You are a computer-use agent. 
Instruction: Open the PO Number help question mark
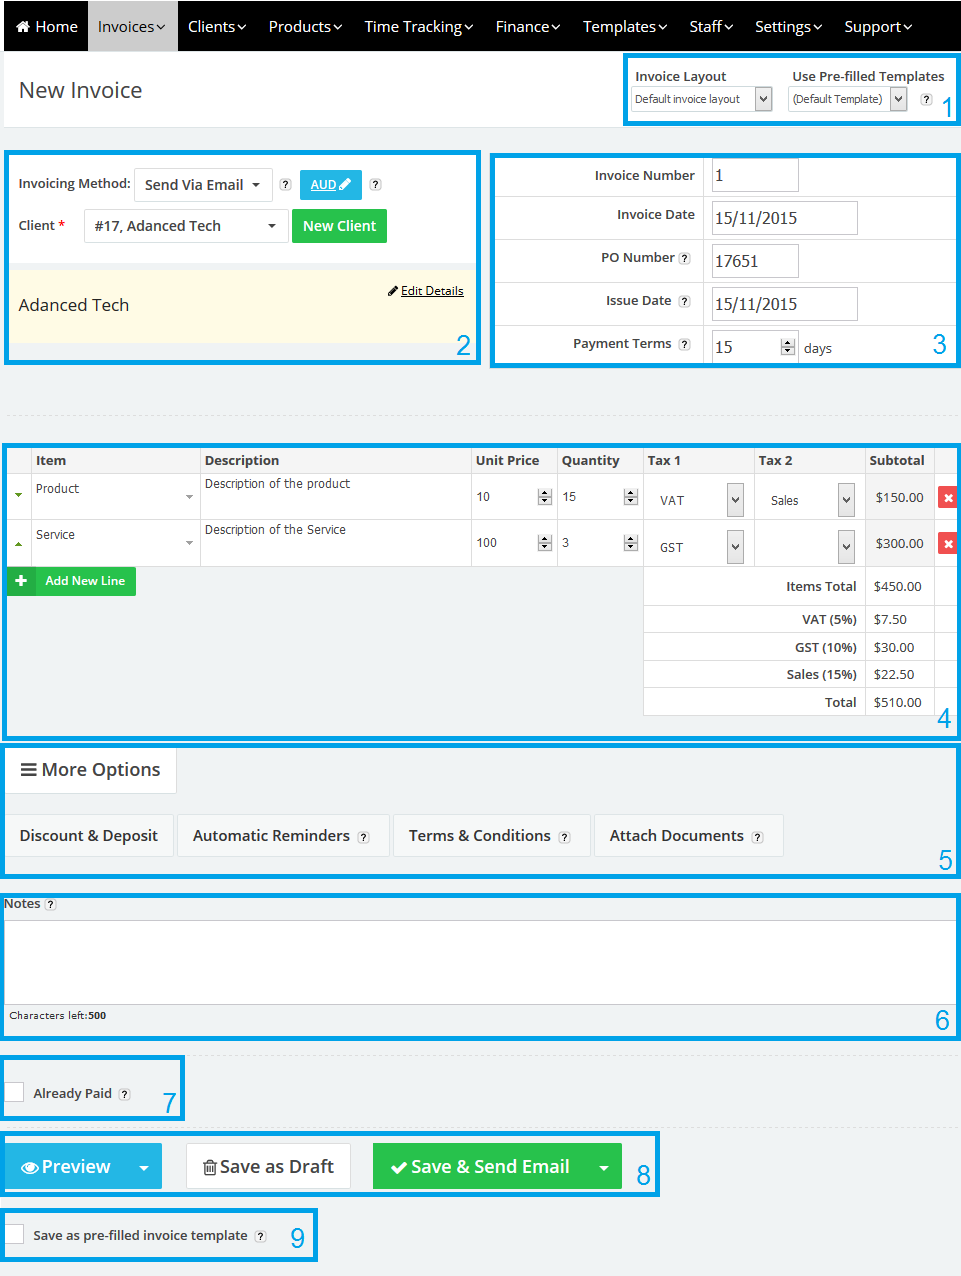click(685, 257)
